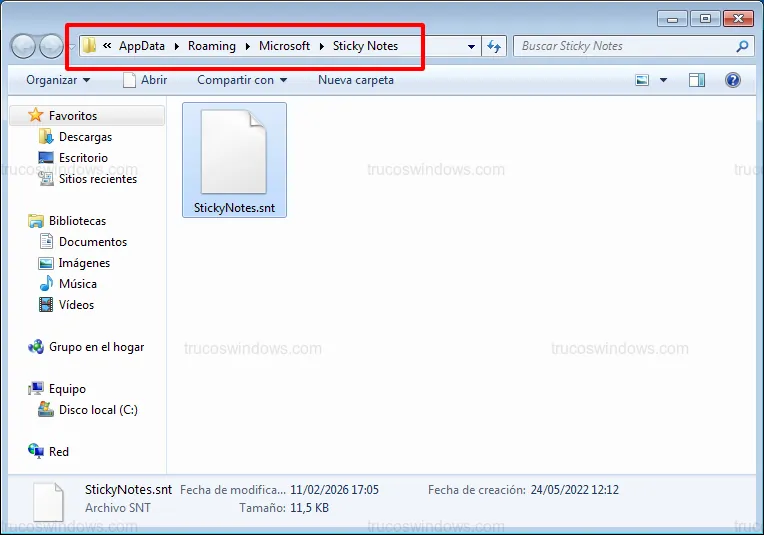Open Descargas in Favoritos
This screenshot has width=764, height=535.
coord(85,137)
